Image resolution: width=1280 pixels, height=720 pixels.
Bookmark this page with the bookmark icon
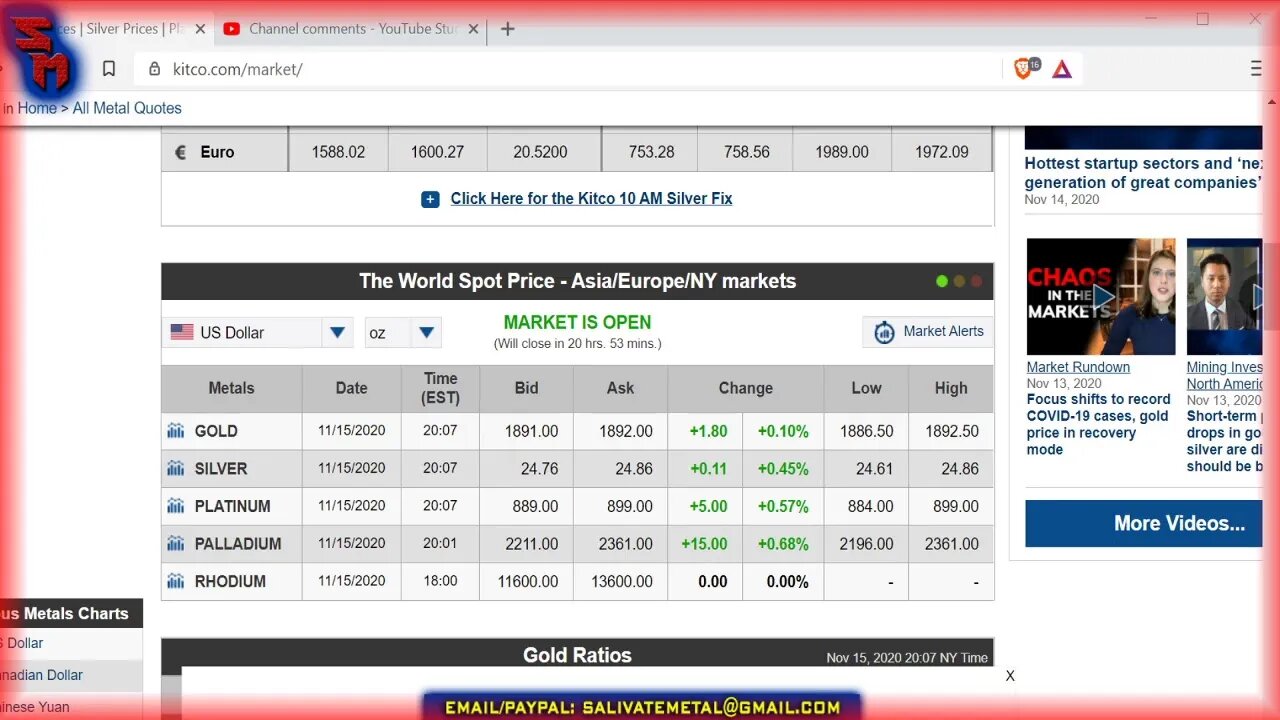pos(109,69)
